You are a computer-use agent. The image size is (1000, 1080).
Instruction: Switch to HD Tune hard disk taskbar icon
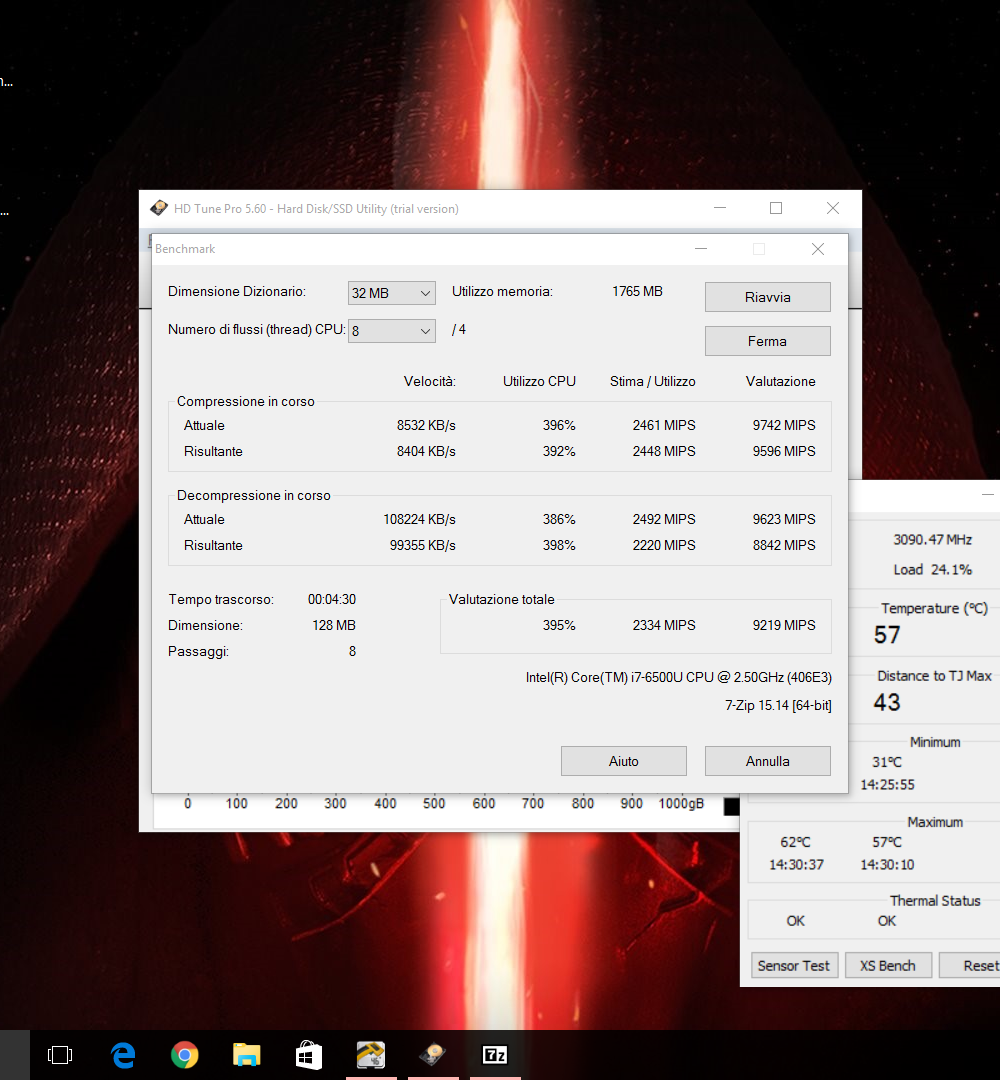point(433,1055)
